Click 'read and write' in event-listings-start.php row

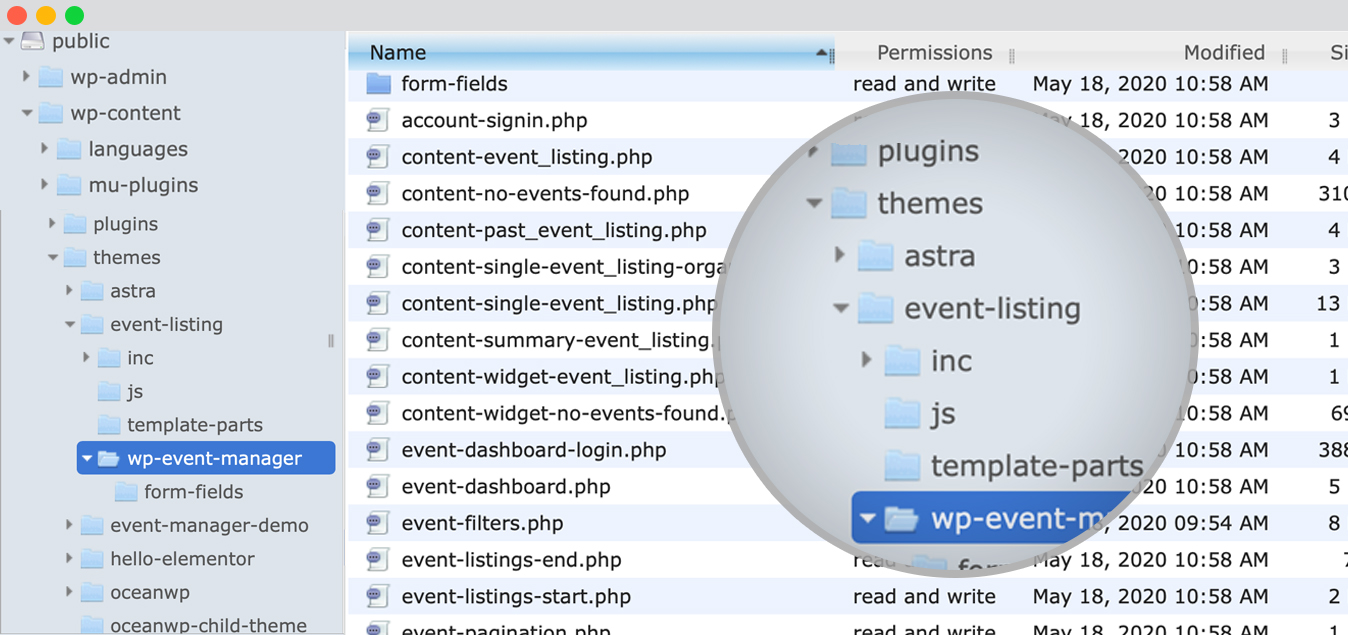(x=924, y=597)
